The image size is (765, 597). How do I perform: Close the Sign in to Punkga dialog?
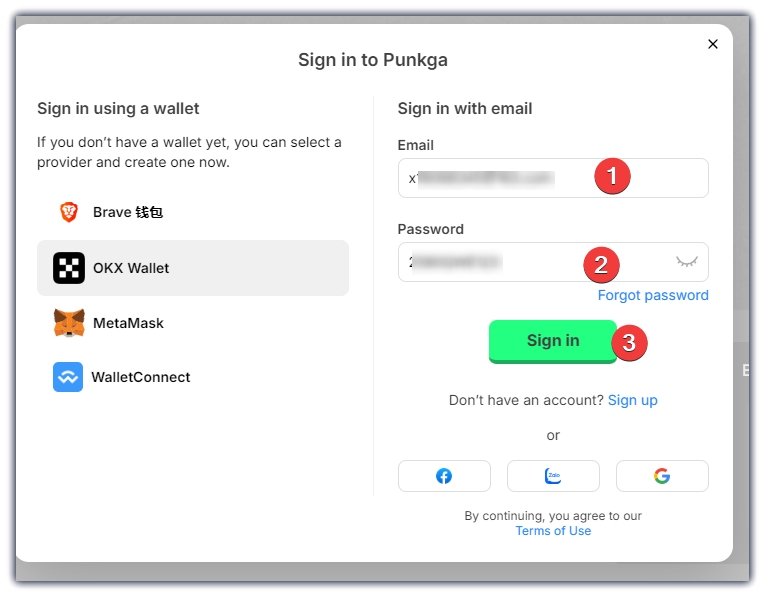[713, 44]
